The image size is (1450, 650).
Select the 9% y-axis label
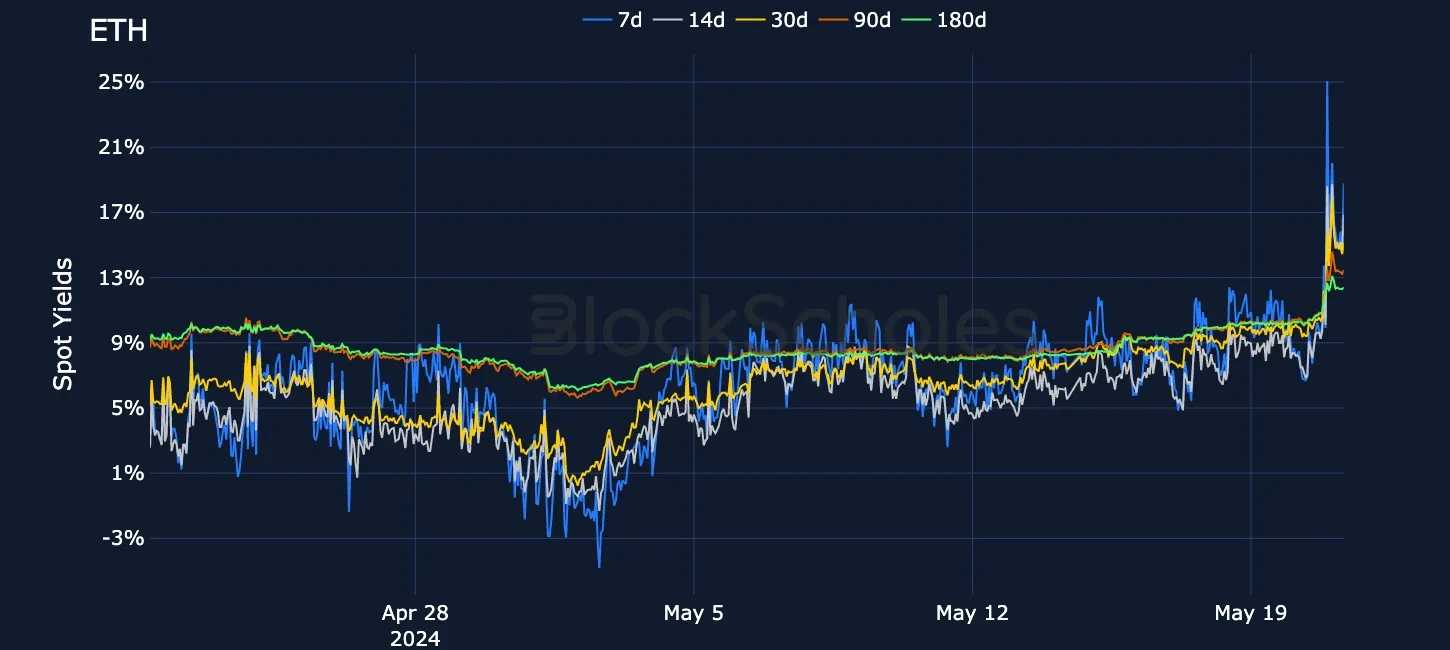tap(127, 343)
